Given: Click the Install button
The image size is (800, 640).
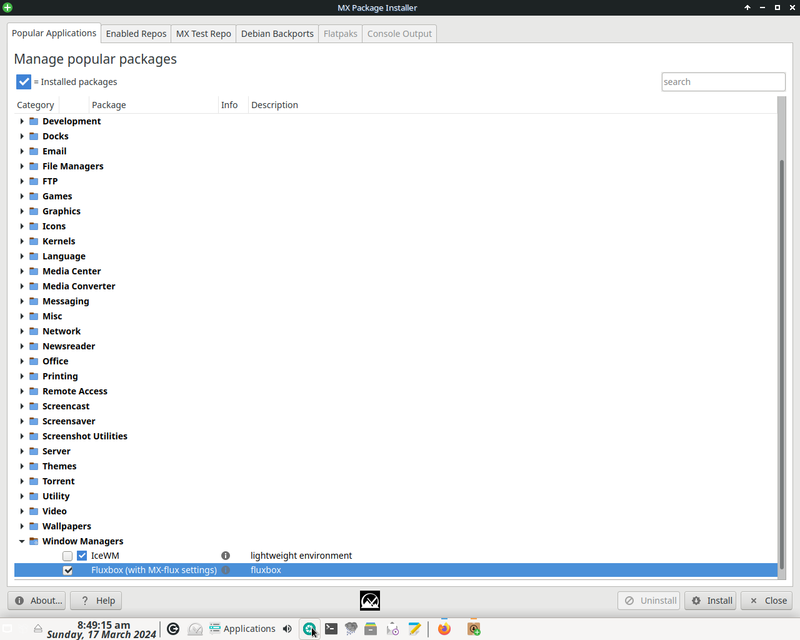Looking at the screenshot, I should pos(710,601).
